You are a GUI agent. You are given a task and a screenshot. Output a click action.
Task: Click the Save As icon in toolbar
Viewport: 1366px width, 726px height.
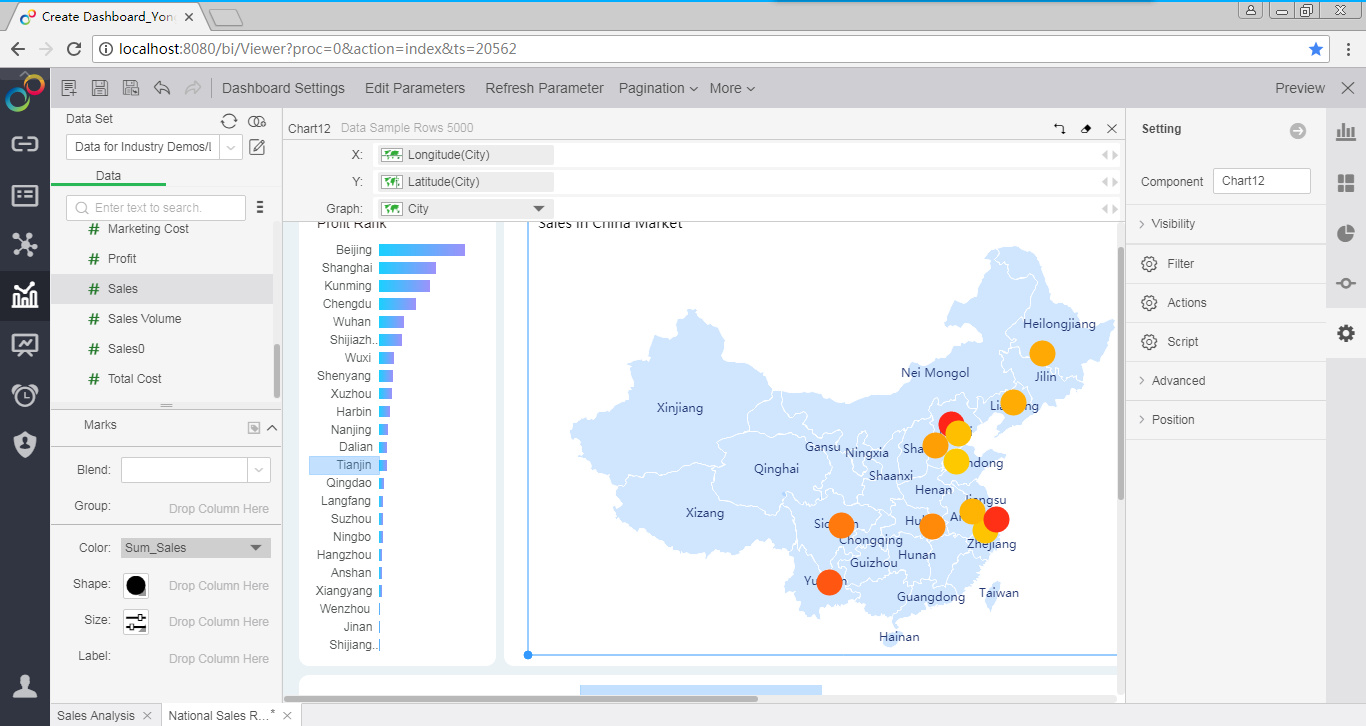point(131,88)
